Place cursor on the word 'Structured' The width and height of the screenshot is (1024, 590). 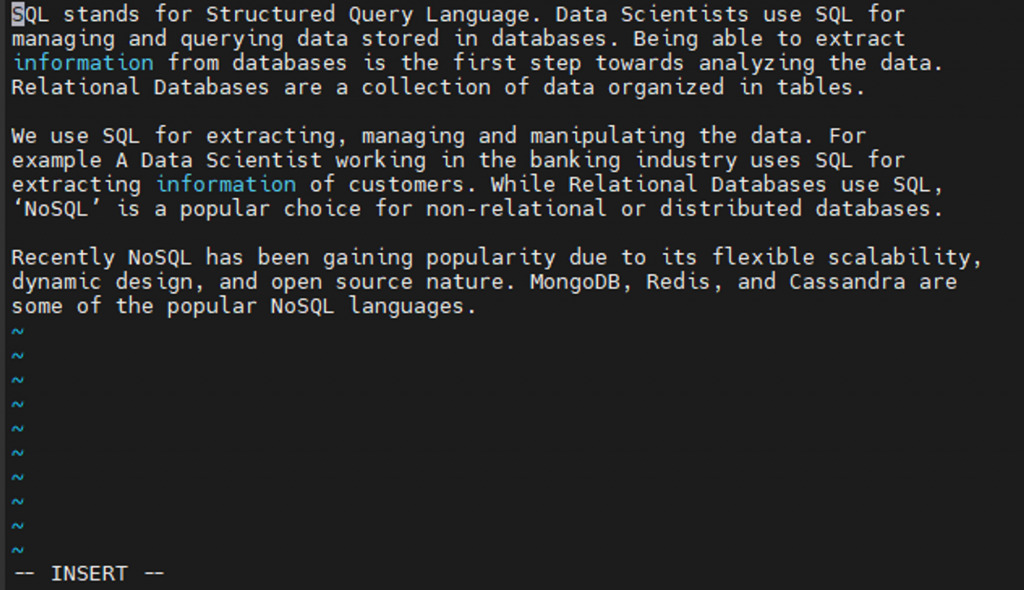pyautogui.click(x=270, y=14)
